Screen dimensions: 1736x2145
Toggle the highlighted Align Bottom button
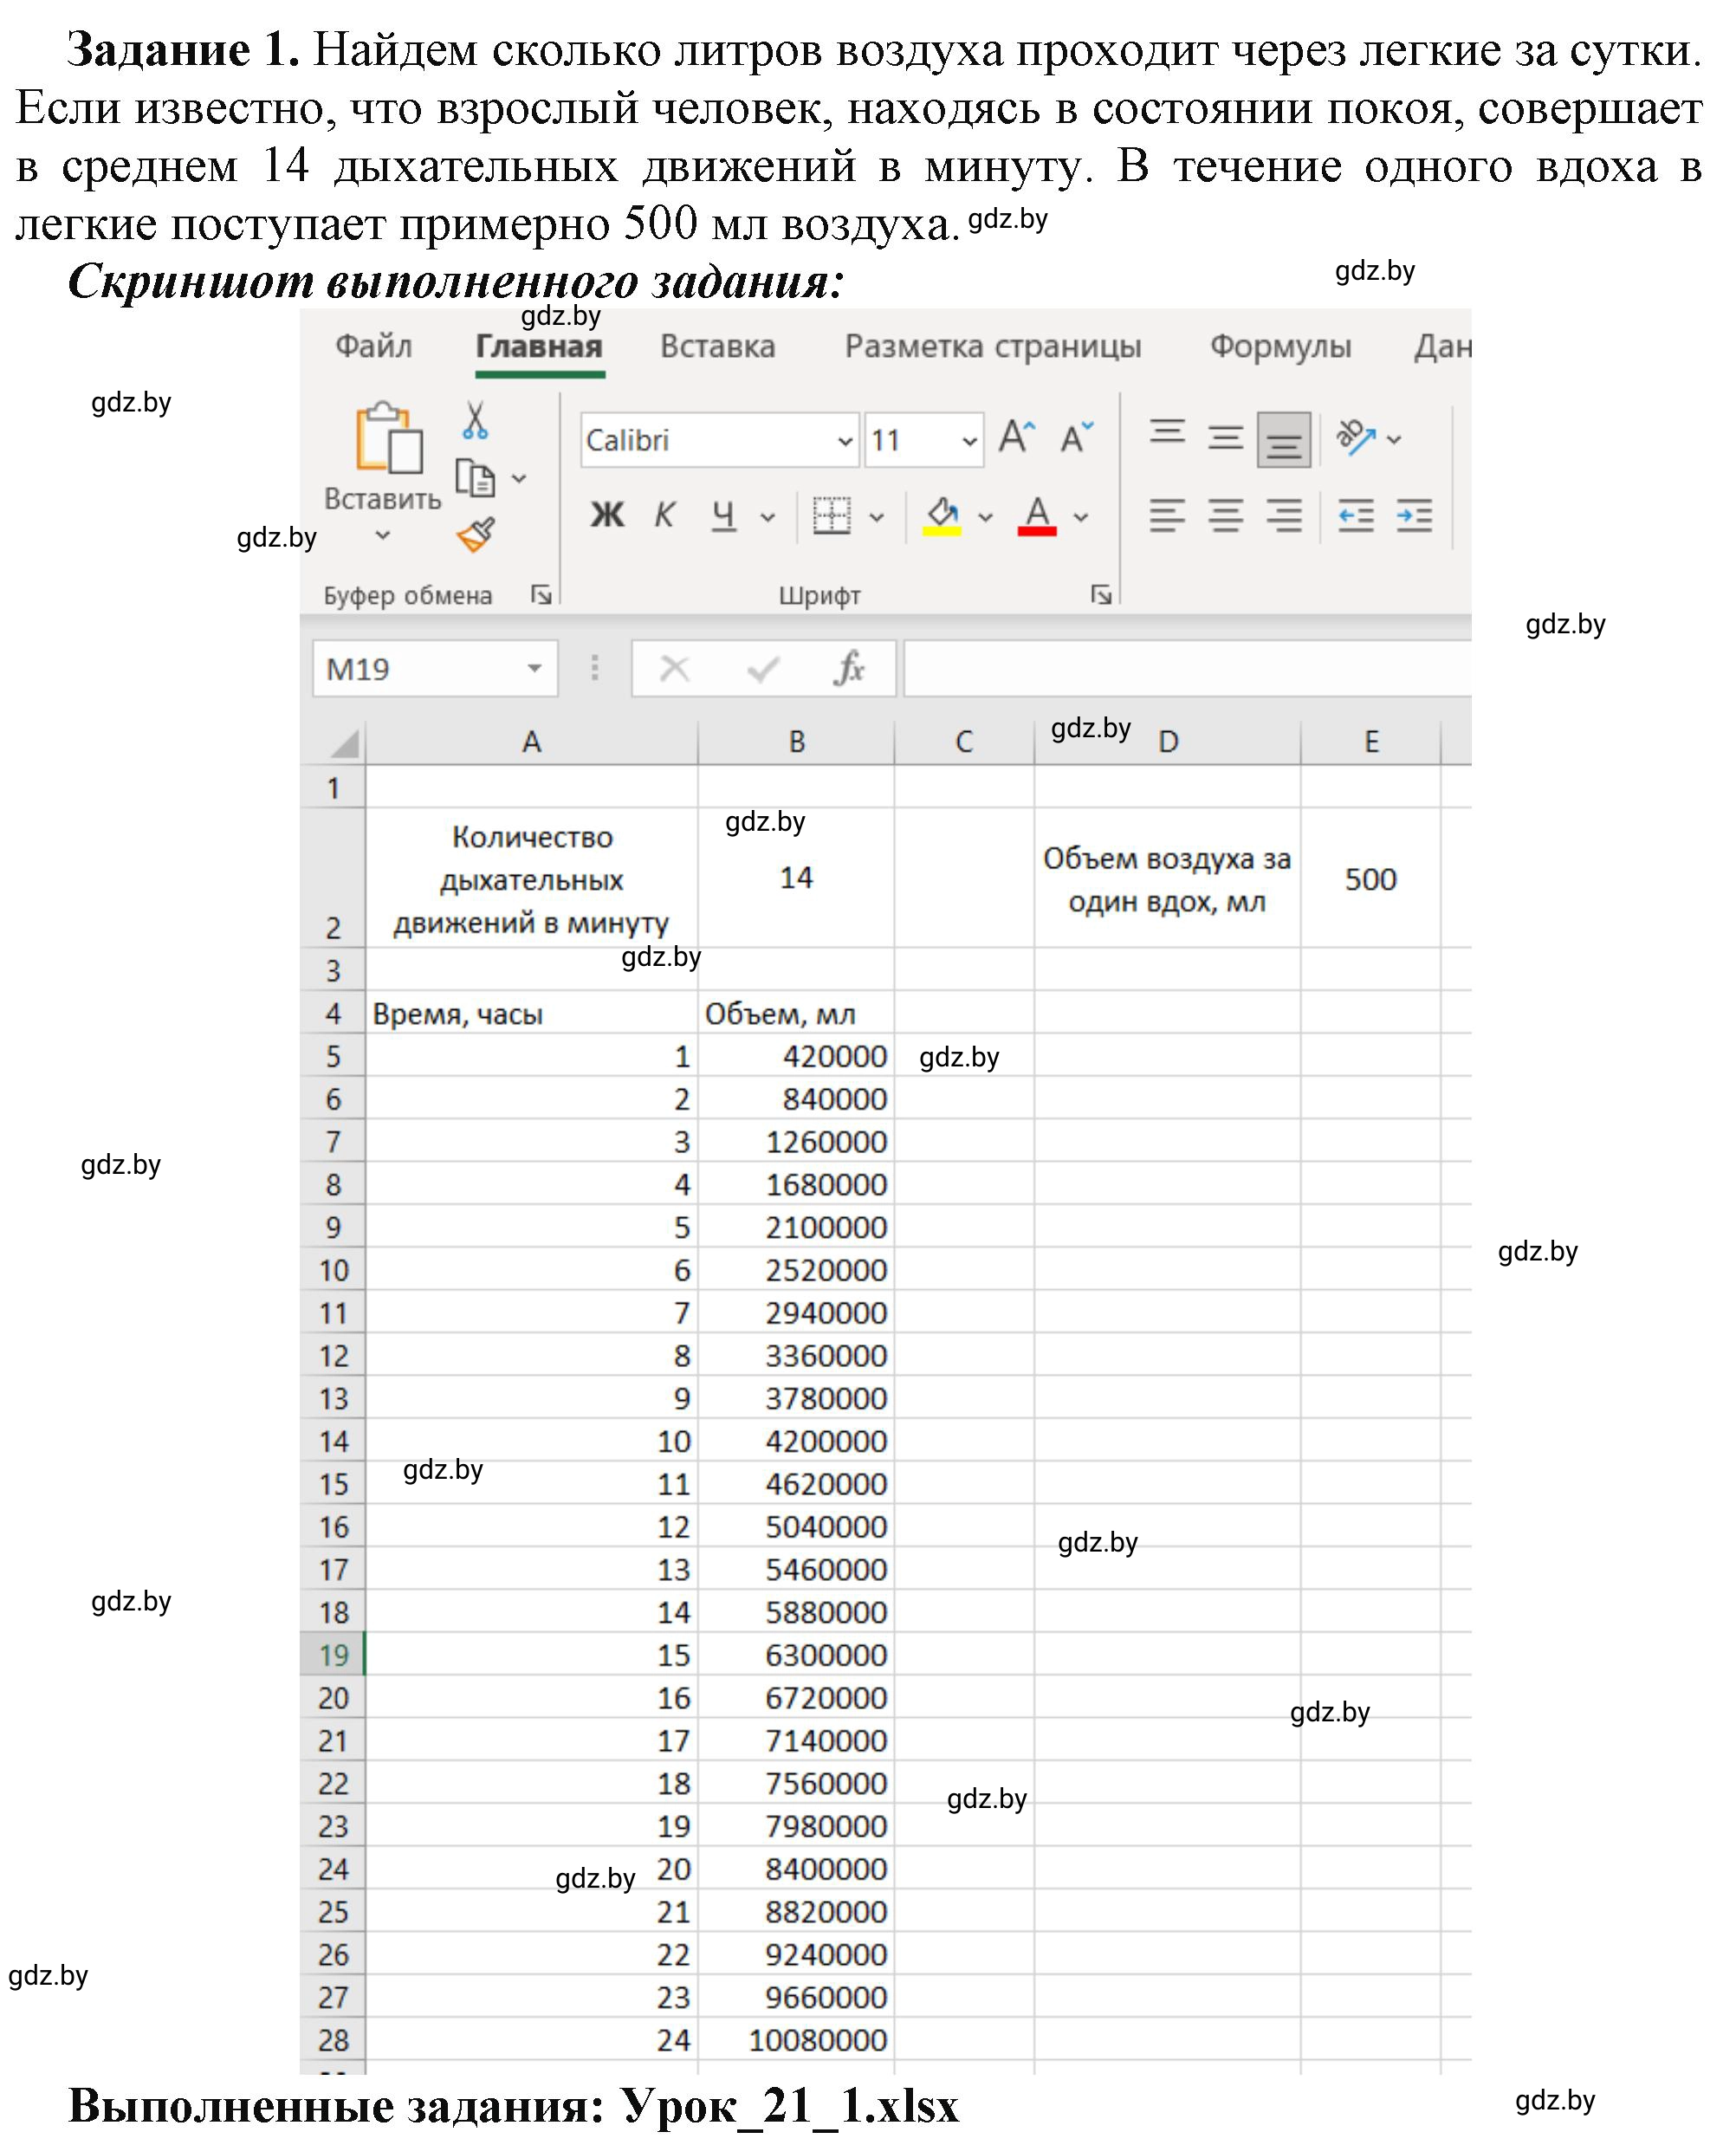click(1284, 439)
